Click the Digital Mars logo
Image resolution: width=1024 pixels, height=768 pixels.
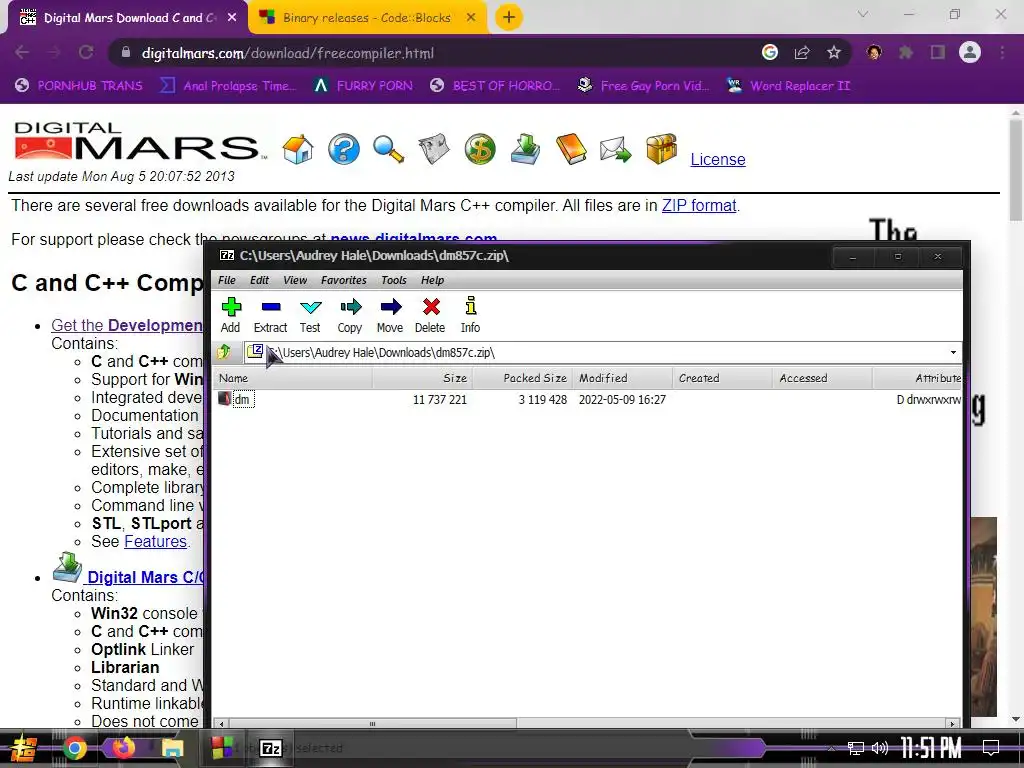click(x=140, y=140)
